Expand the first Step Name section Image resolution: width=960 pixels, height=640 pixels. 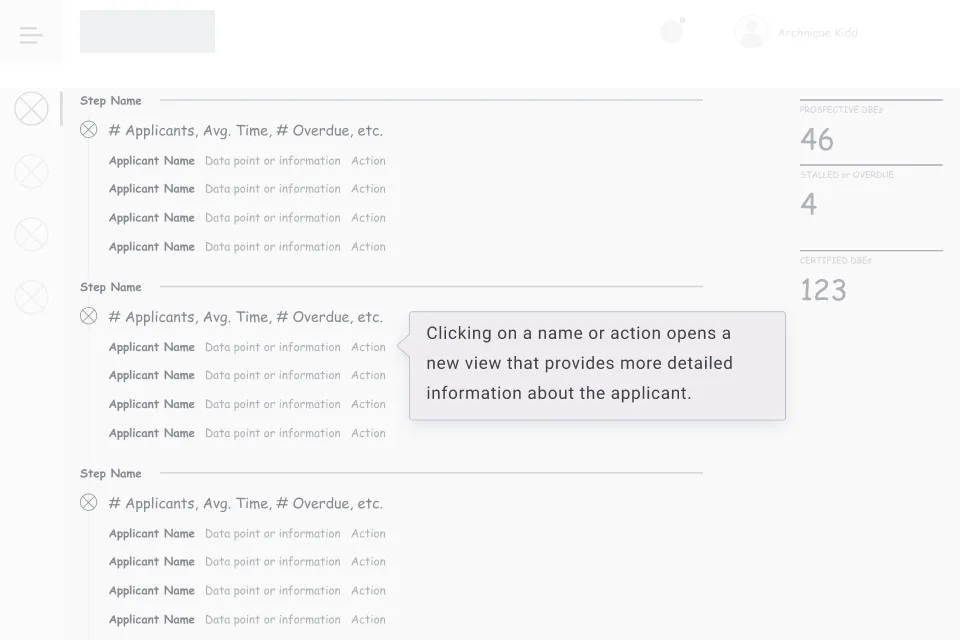pos(110,100)
